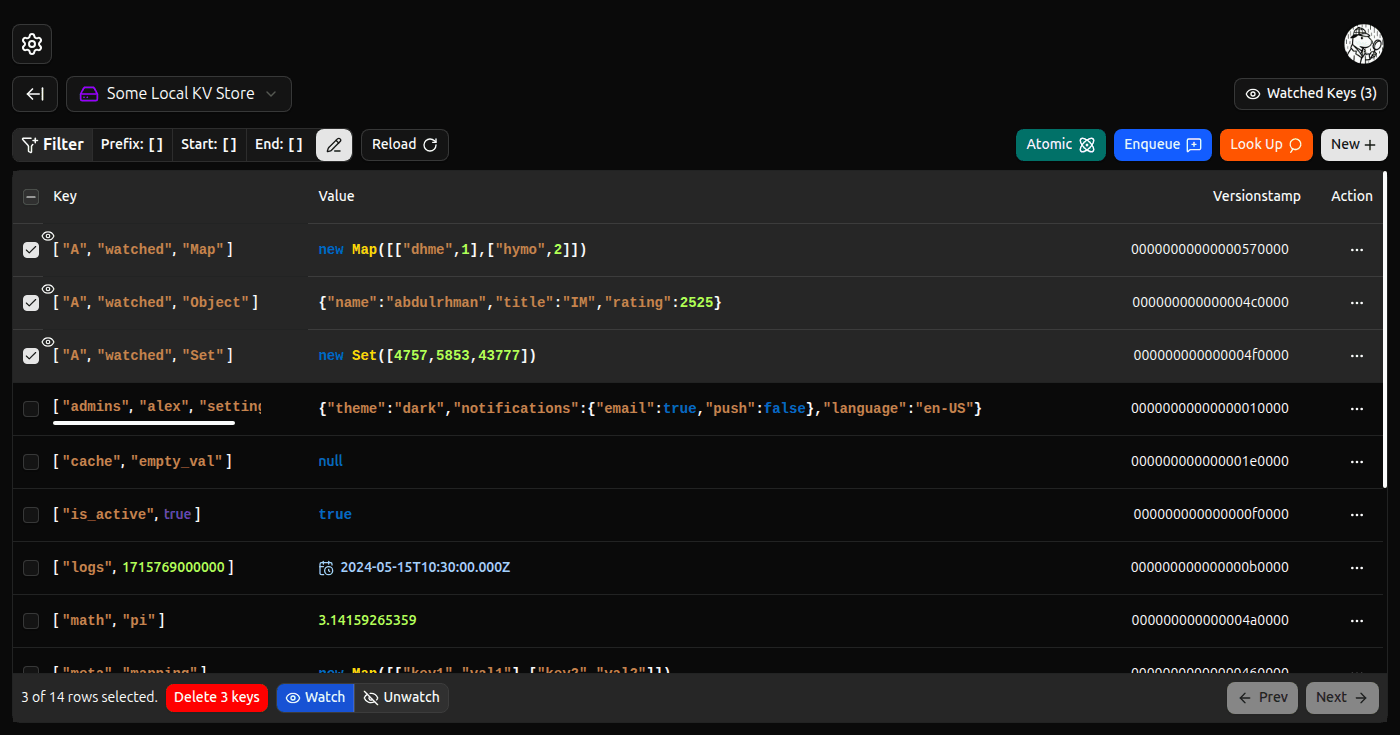Open the Look Up key search

(x=1266, y=144)
